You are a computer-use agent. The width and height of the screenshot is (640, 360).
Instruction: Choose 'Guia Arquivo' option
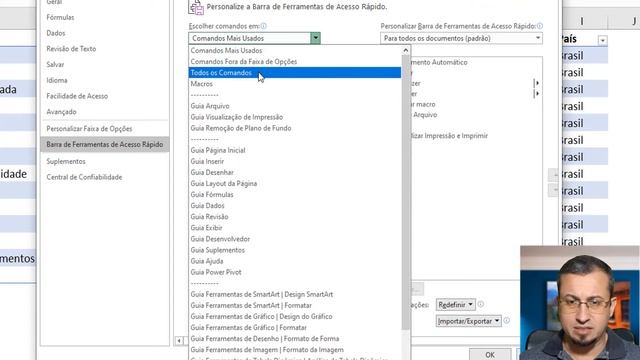(295, 106)
